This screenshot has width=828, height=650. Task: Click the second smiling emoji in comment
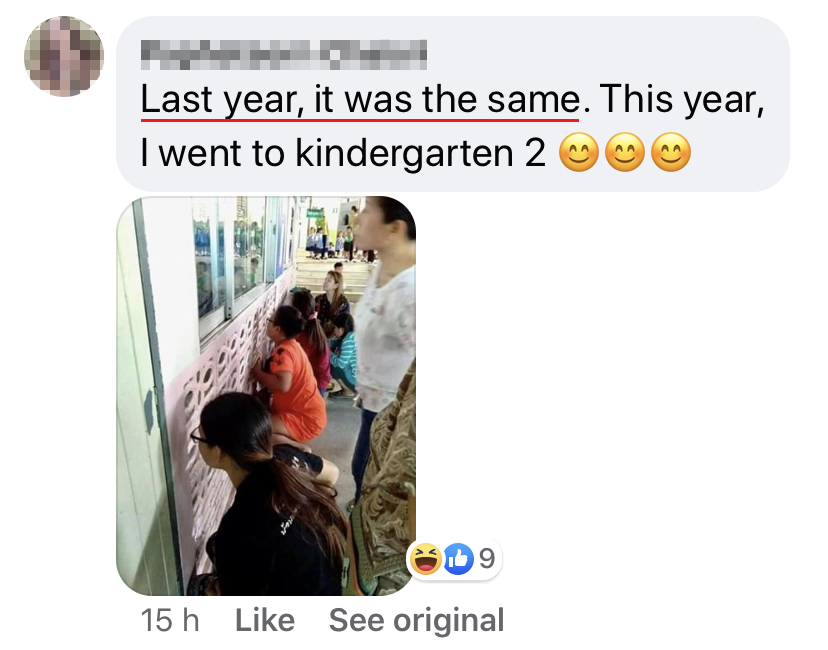[x=625, y=152]
